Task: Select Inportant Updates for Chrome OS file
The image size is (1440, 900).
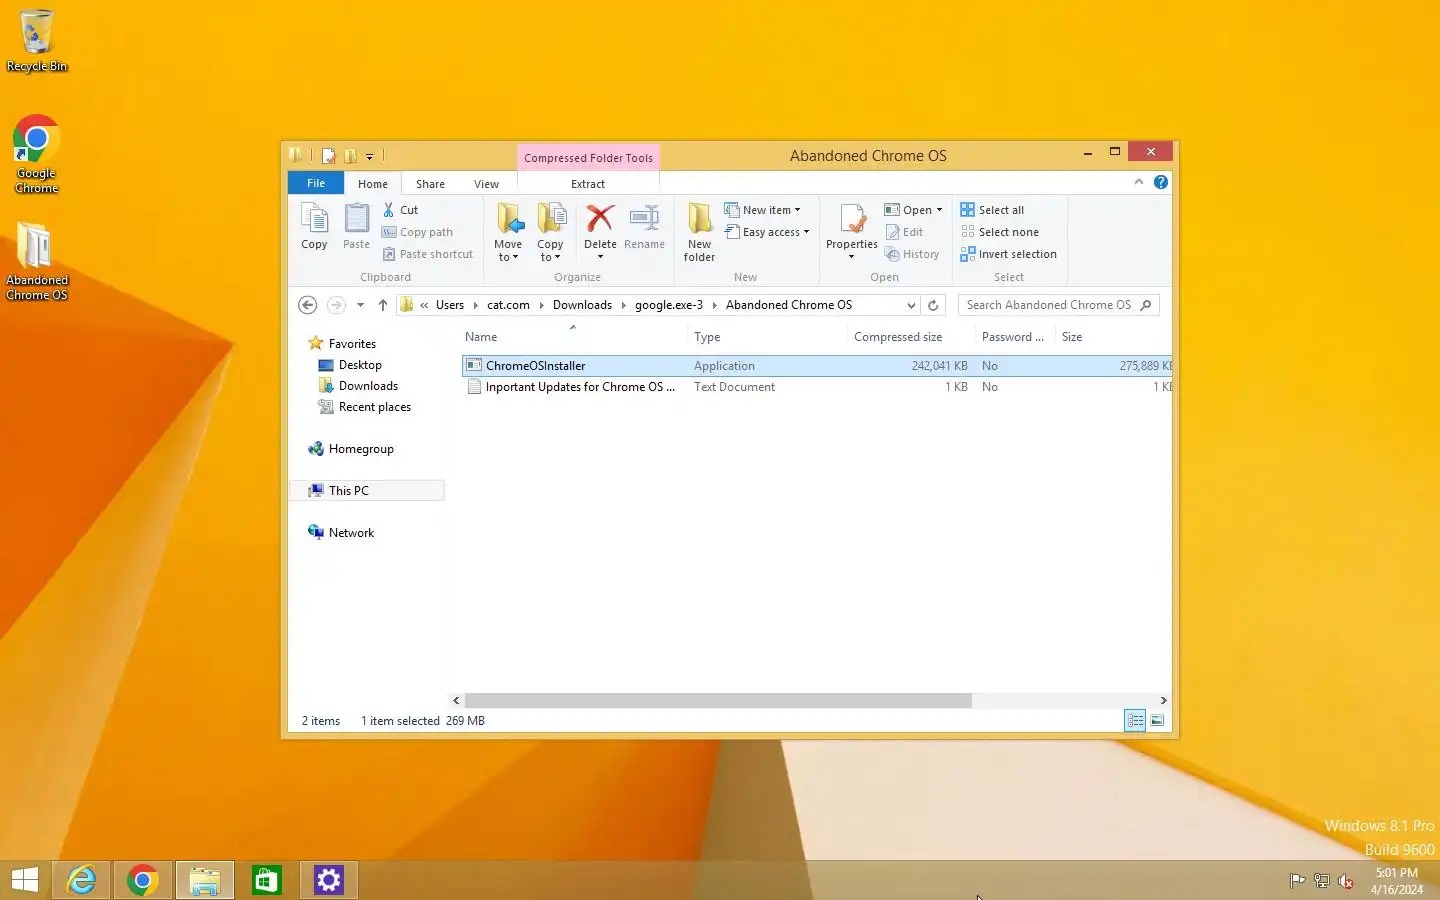Action: coord(816,387)
